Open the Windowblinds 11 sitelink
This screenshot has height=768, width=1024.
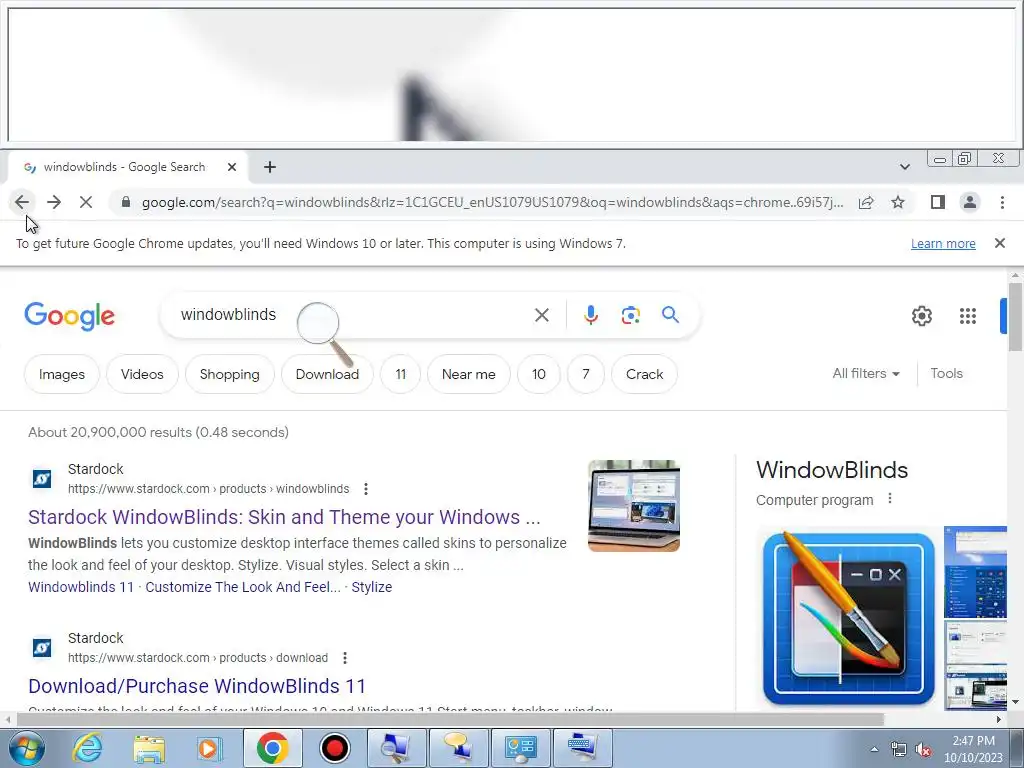pyautogui.click(x=81, y=587)
